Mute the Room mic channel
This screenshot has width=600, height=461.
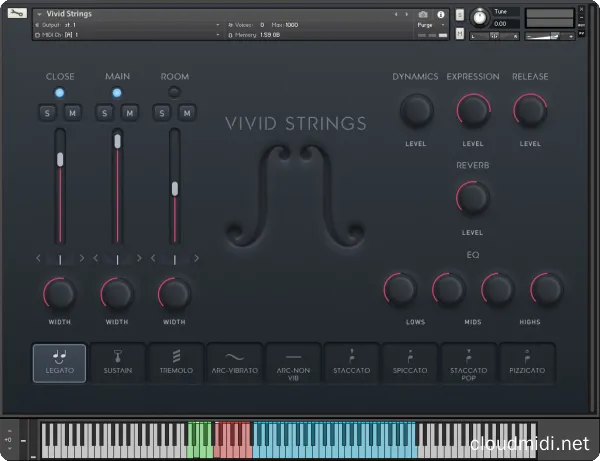point(187,113)
